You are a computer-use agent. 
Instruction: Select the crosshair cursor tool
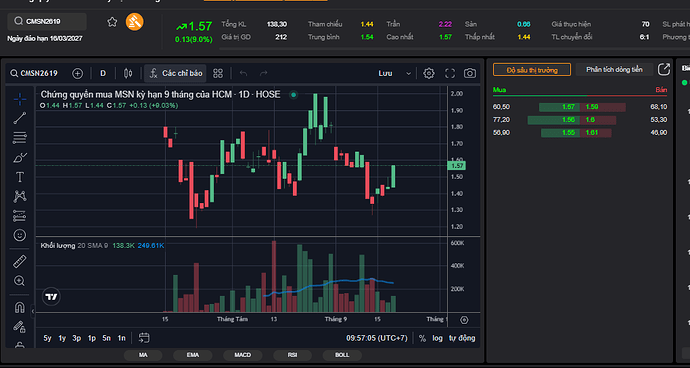pyautogui.click(x=20, y=99)
